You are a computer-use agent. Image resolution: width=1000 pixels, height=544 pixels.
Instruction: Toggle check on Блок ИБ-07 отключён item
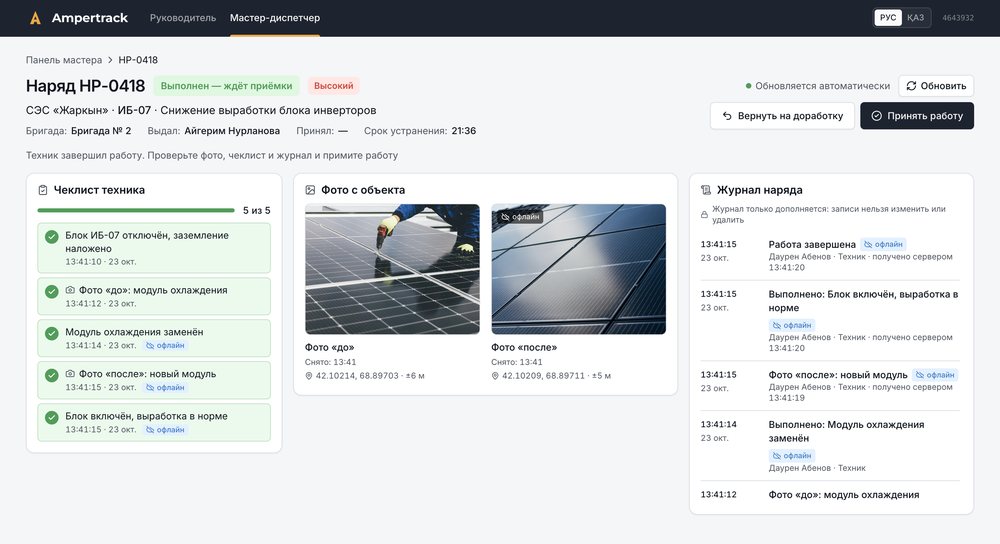(x=52, y=237)
